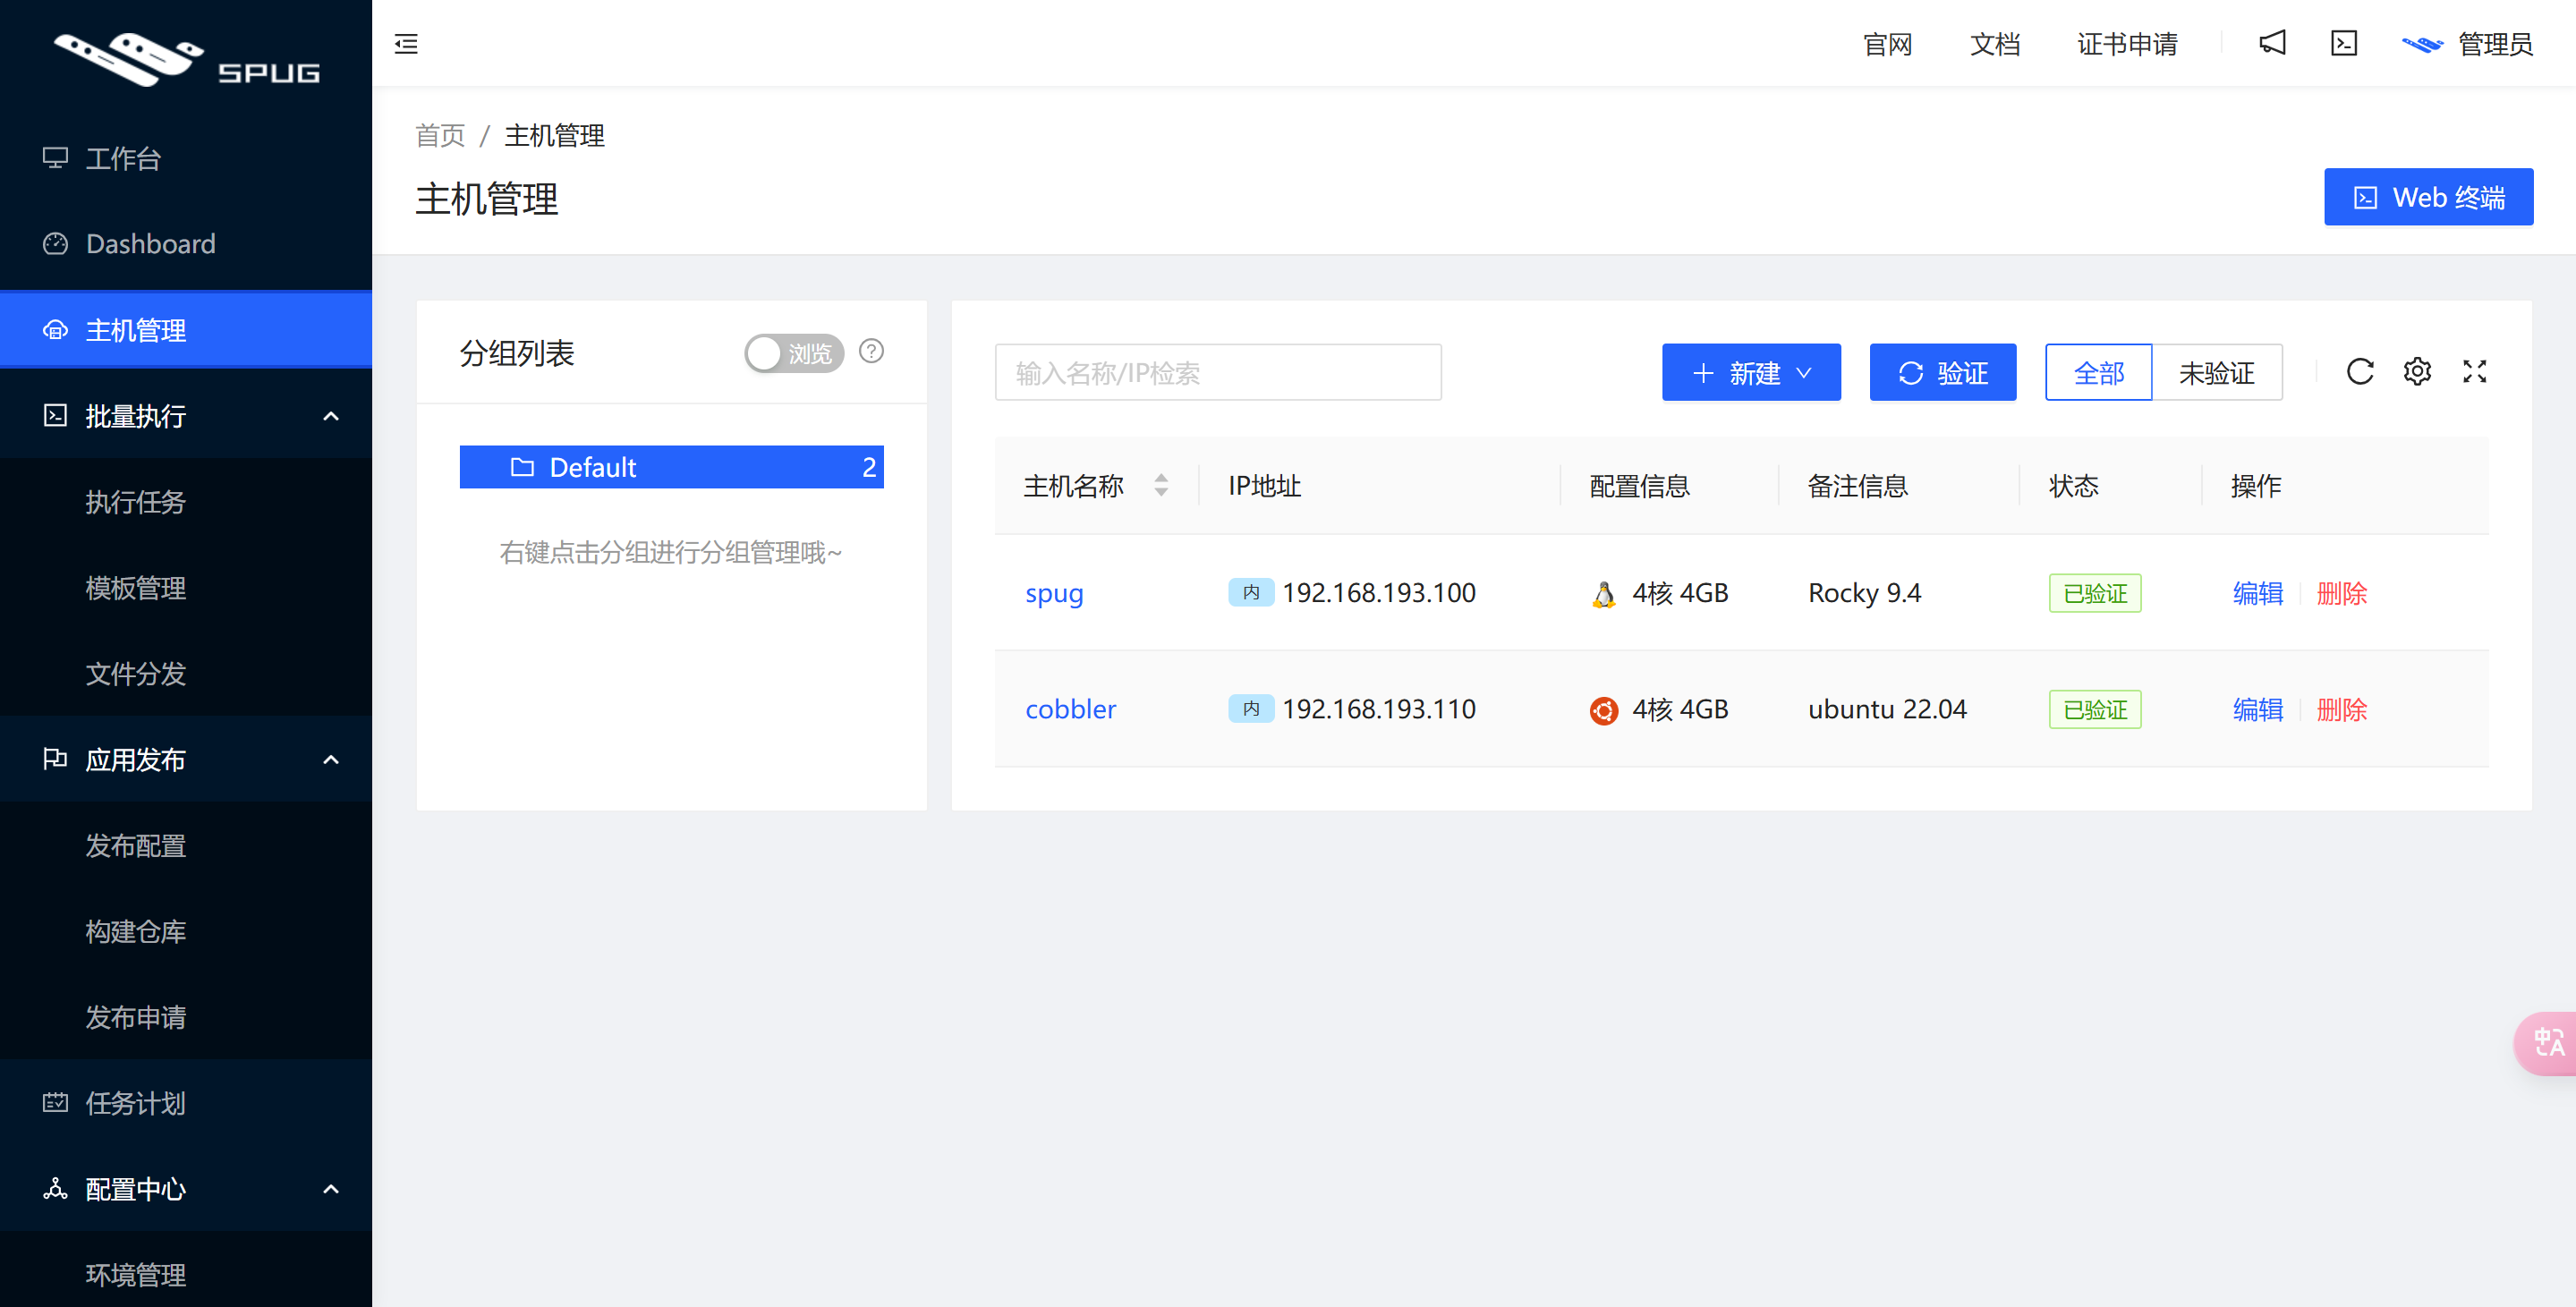Open 发布申请 in the sidebar
This screenshot has width=2576, height=1307.
tap(186, 1018)
